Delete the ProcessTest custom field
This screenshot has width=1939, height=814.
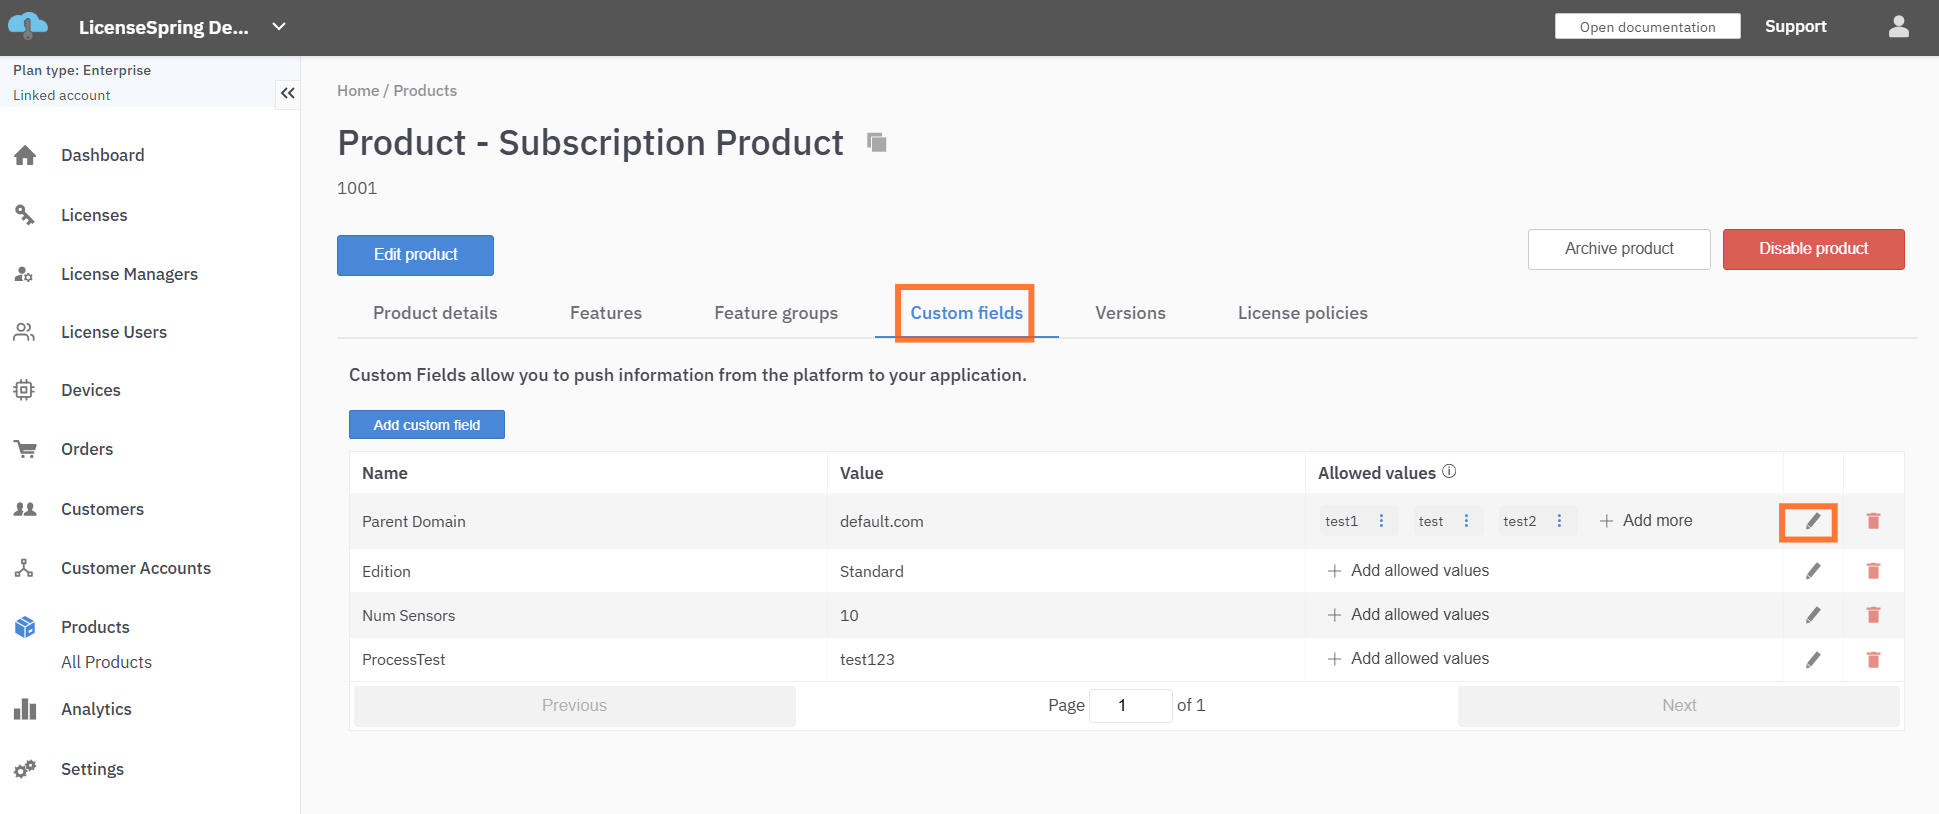pyautogui.click(x=1873, y=660)
